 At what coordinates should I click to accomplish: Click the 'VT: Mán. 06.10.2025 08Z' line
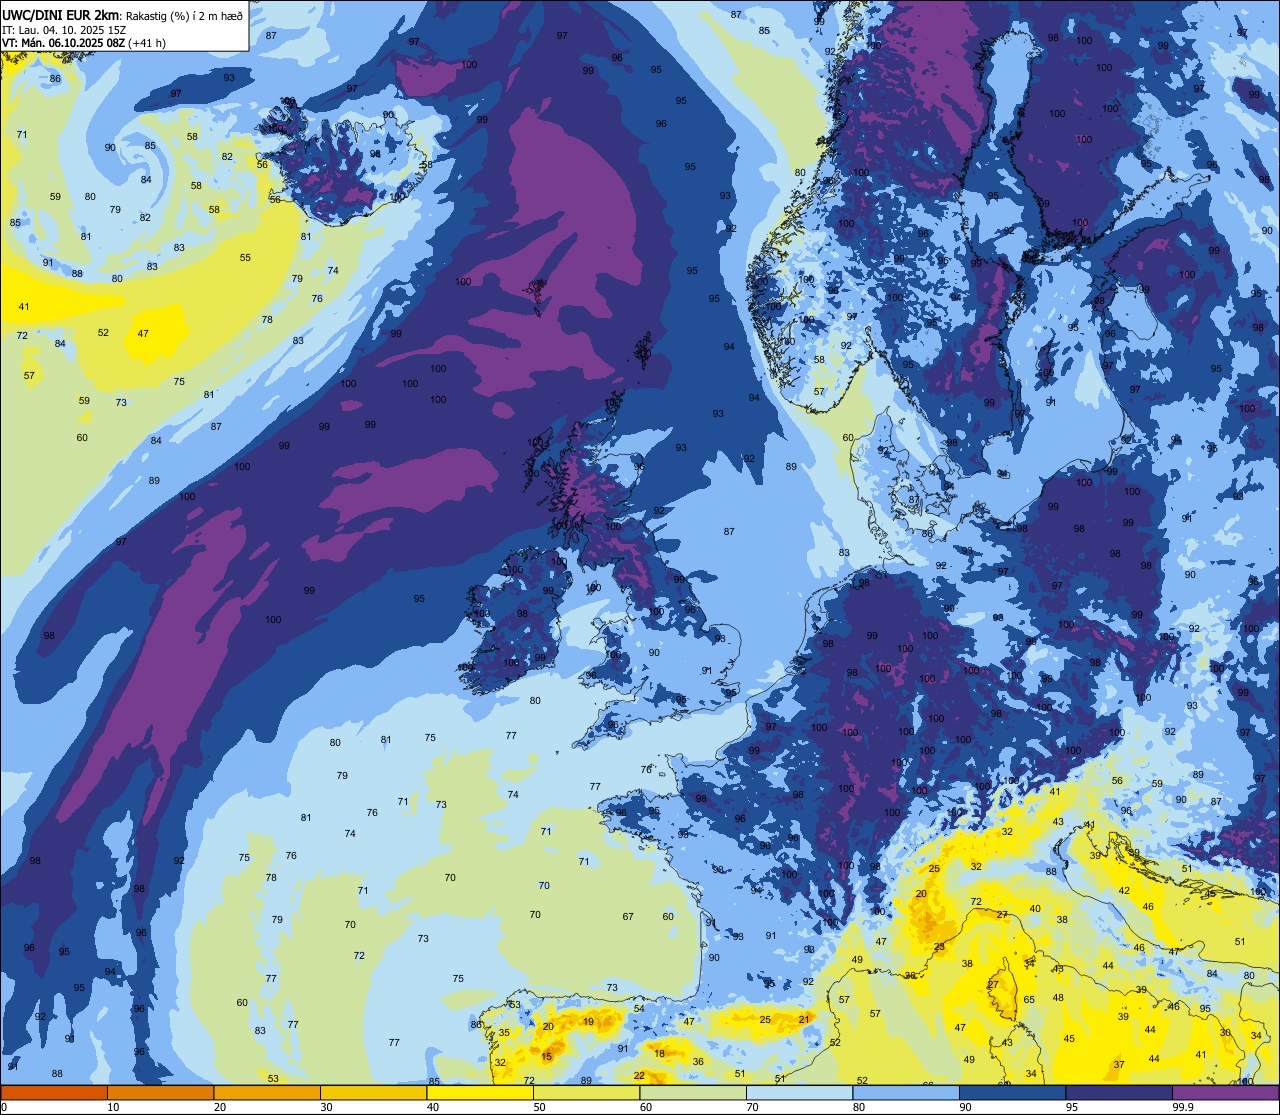[x=62, y=43]
